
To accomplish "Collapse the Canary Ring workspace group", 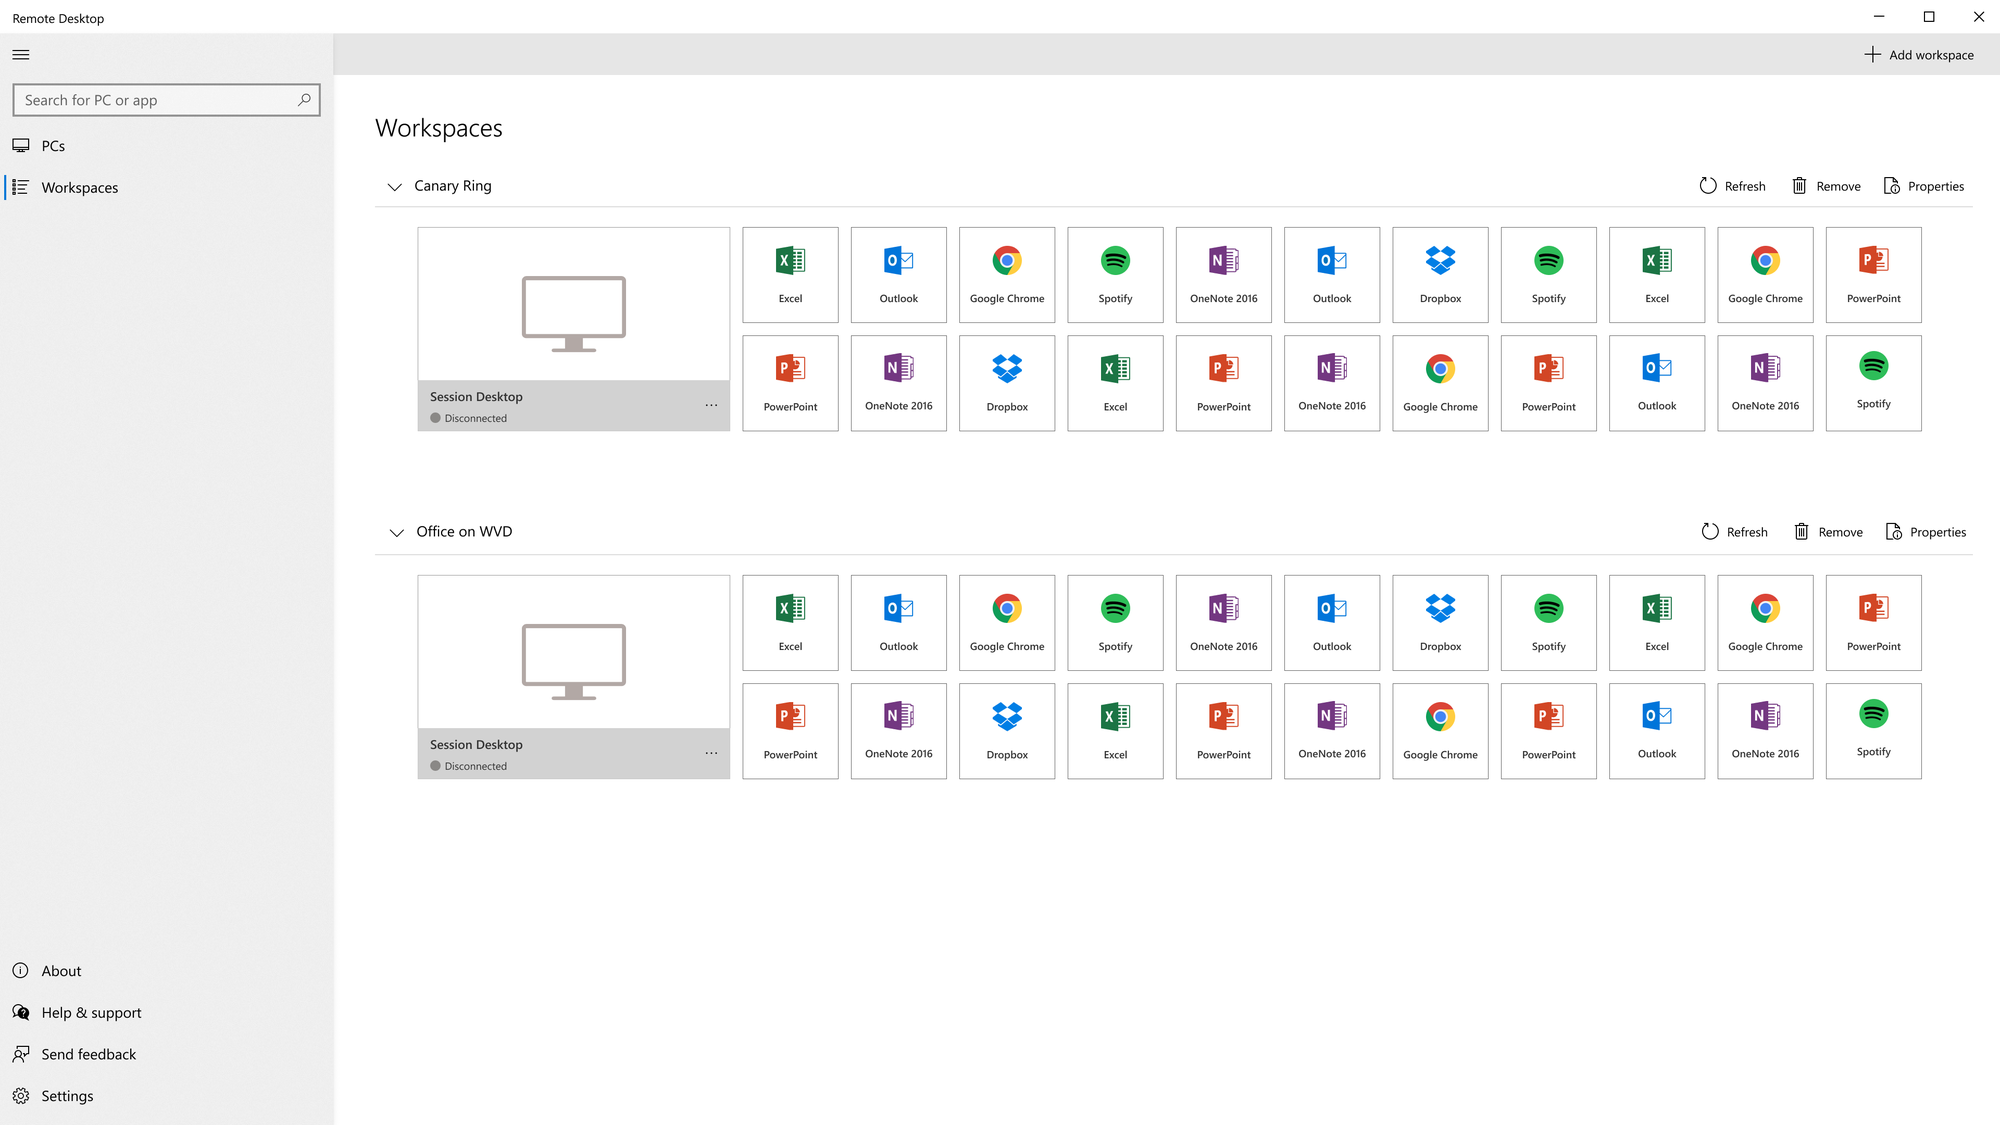I will pos(395,187).
